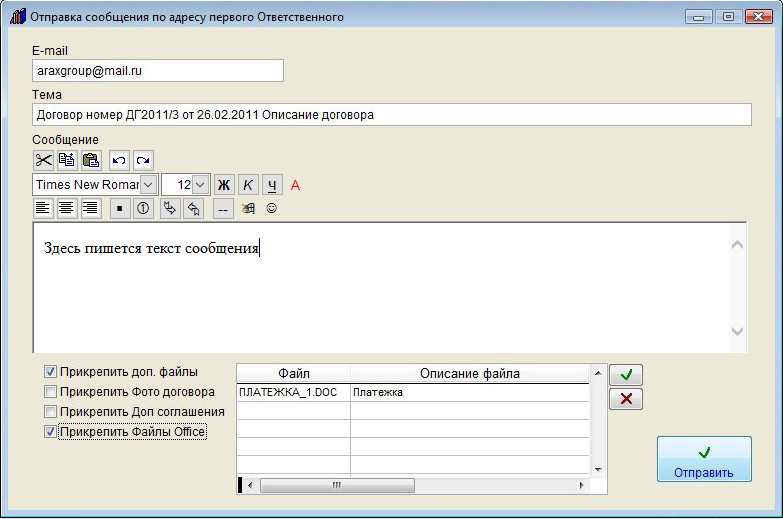Click the Cut scissors icon
This screenshot has height=519, width=783.
(43, 160)
